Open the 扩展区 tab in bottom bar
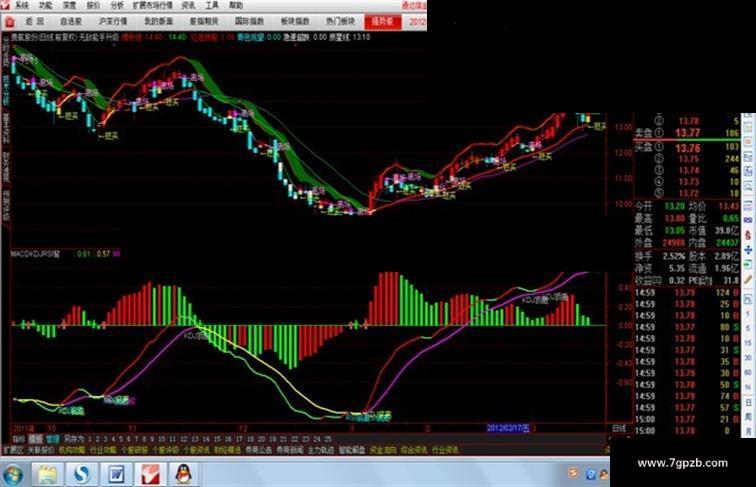756x487 pixels. (x=13, y=450)
